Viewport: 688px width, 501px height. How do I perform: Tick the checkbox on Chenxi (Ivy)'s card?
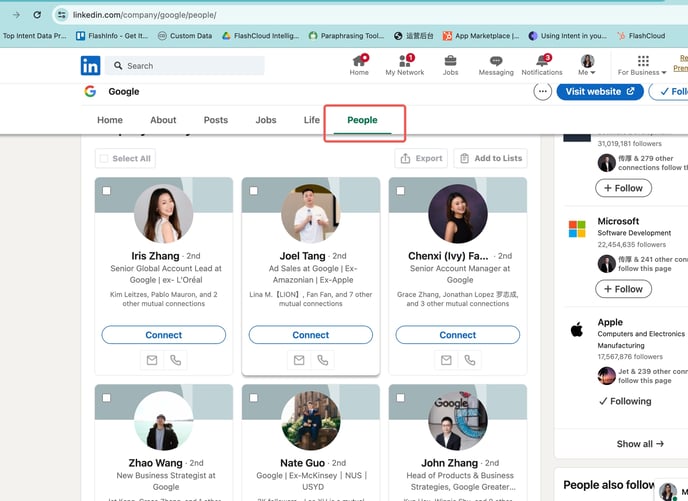pos(401,191)
